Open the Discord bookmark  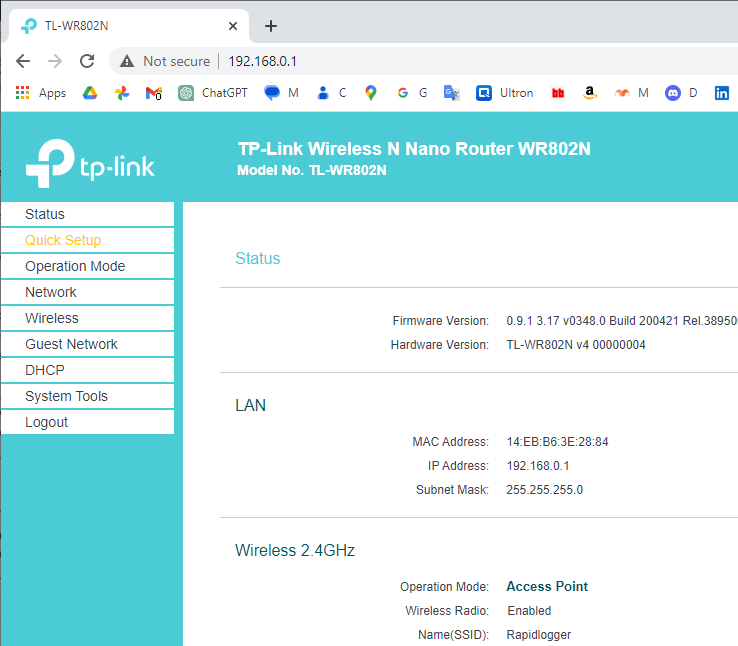pyautogui.click(x=681, y=93)
